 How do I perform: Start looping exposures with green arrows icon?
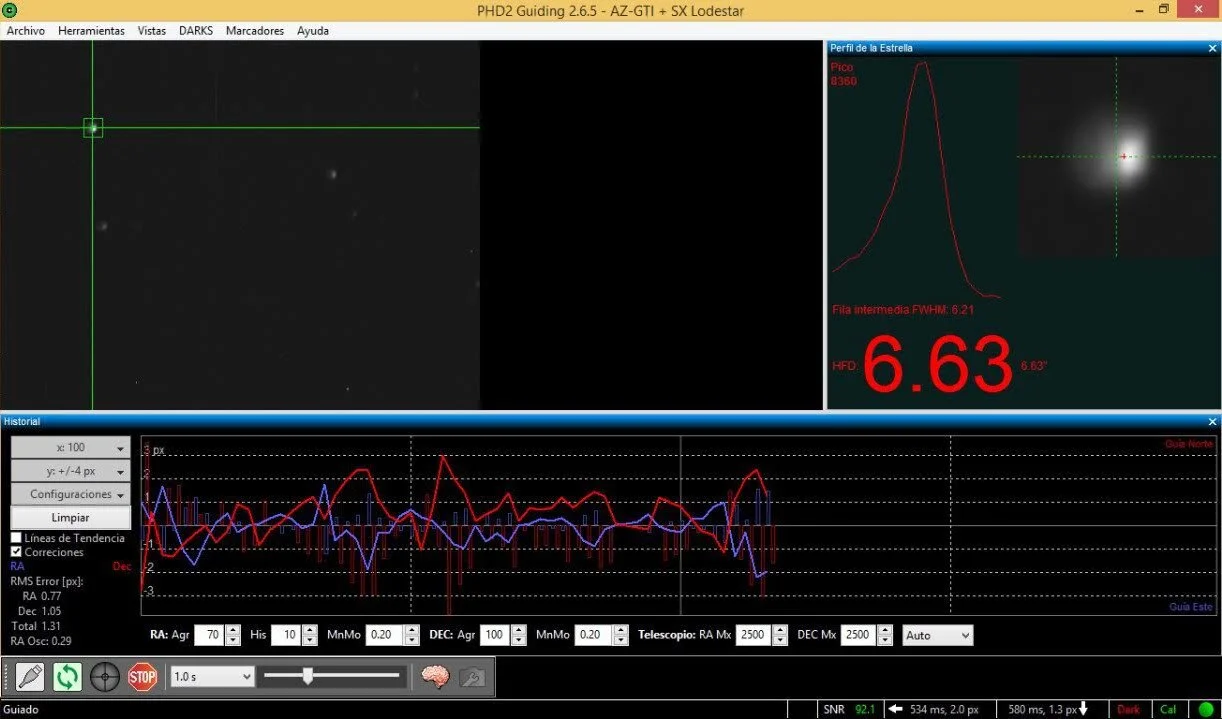67,677
